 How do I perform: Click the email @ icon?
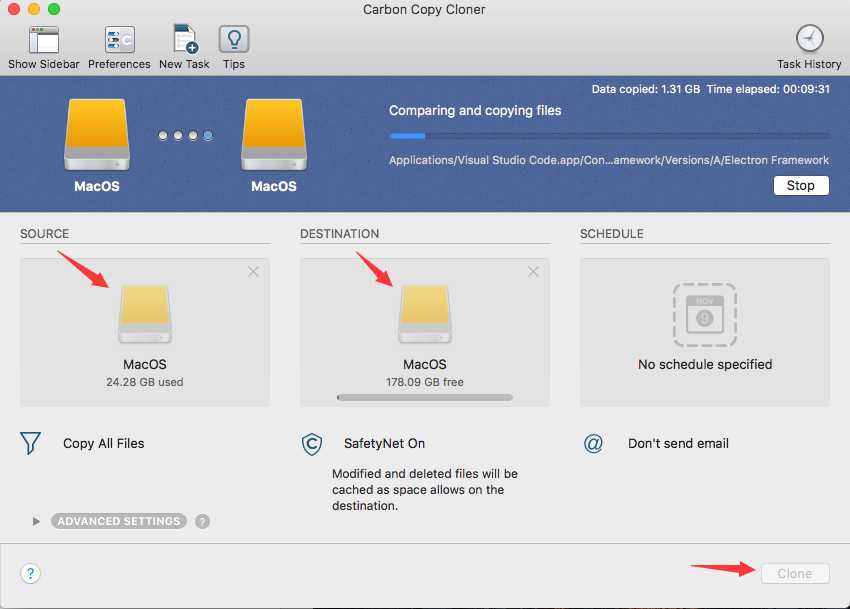(593, 444)
